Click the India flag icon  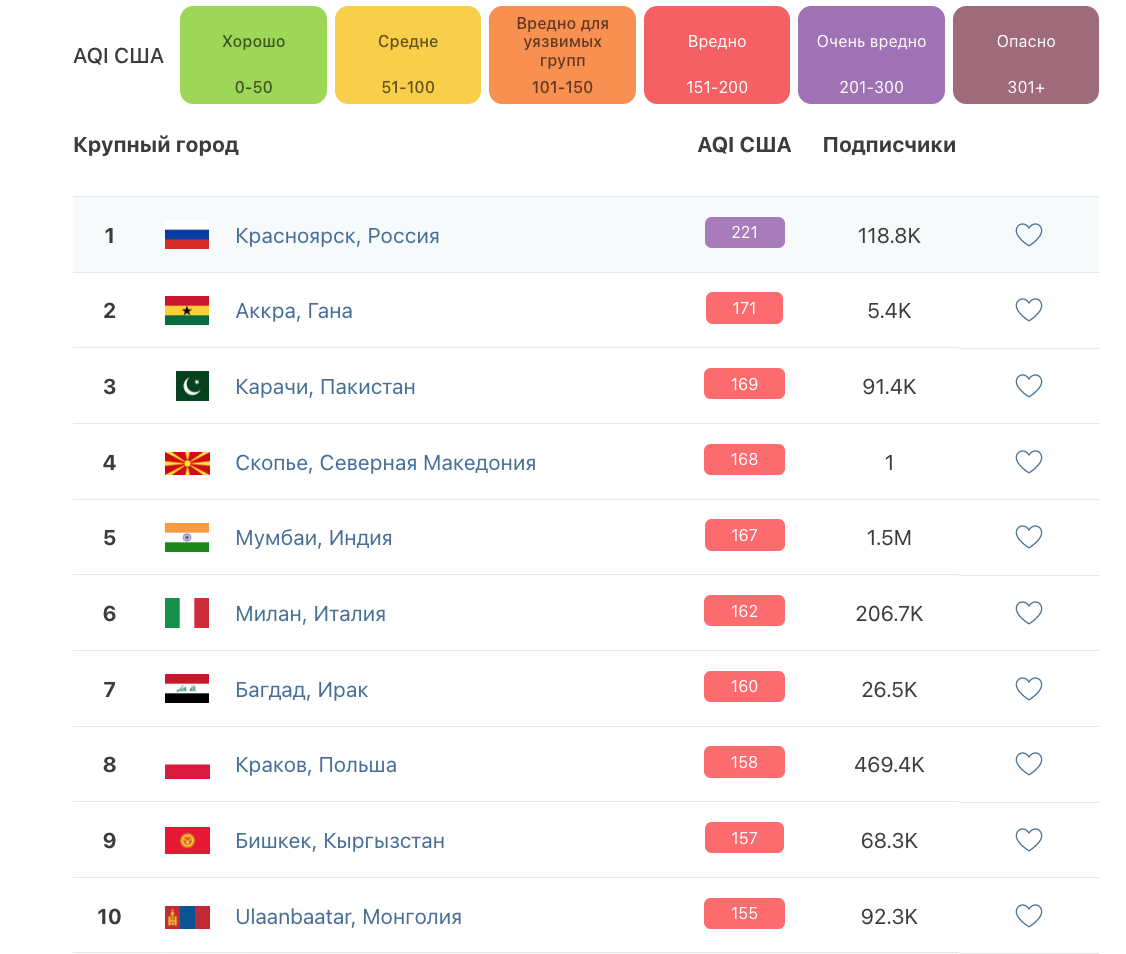click(x=187, y=538)
